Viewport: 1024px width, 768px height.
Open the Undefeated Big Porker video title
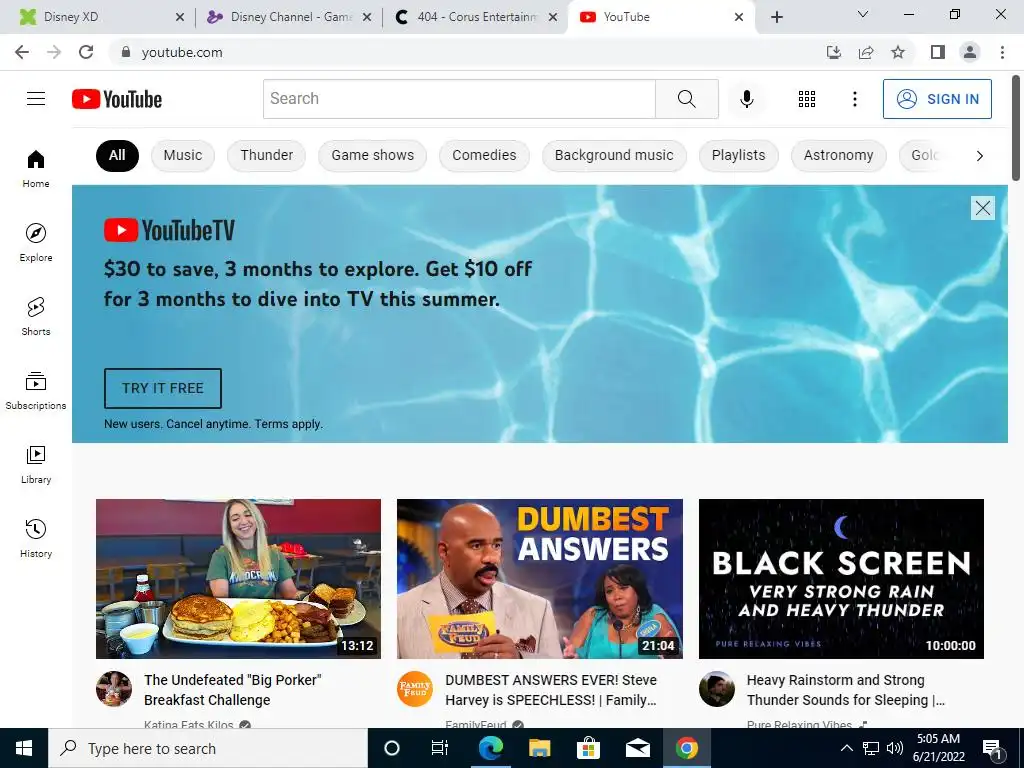click(x=232, y=690)
